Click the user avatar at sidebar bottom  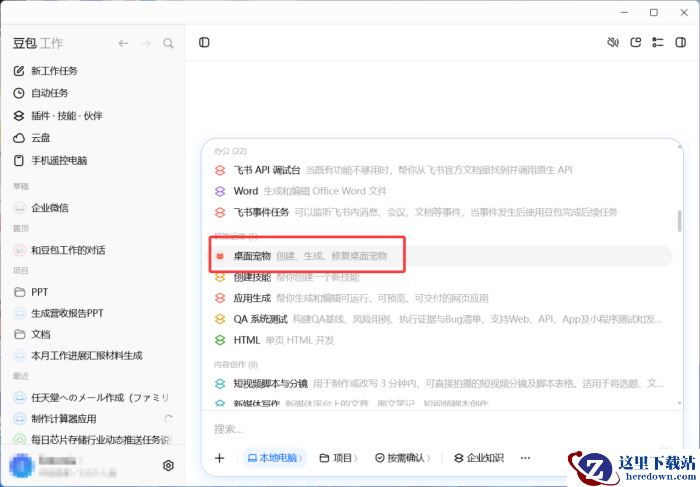click(x=21, y=466)
